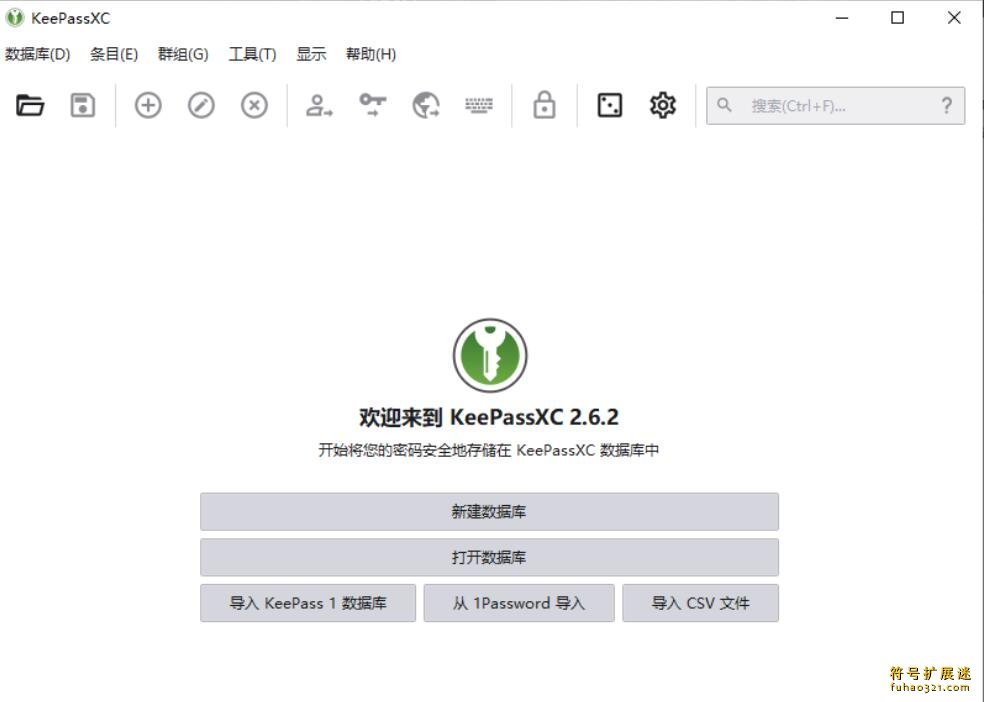Minimize the KeePassXC window

(x=842, y=18)
